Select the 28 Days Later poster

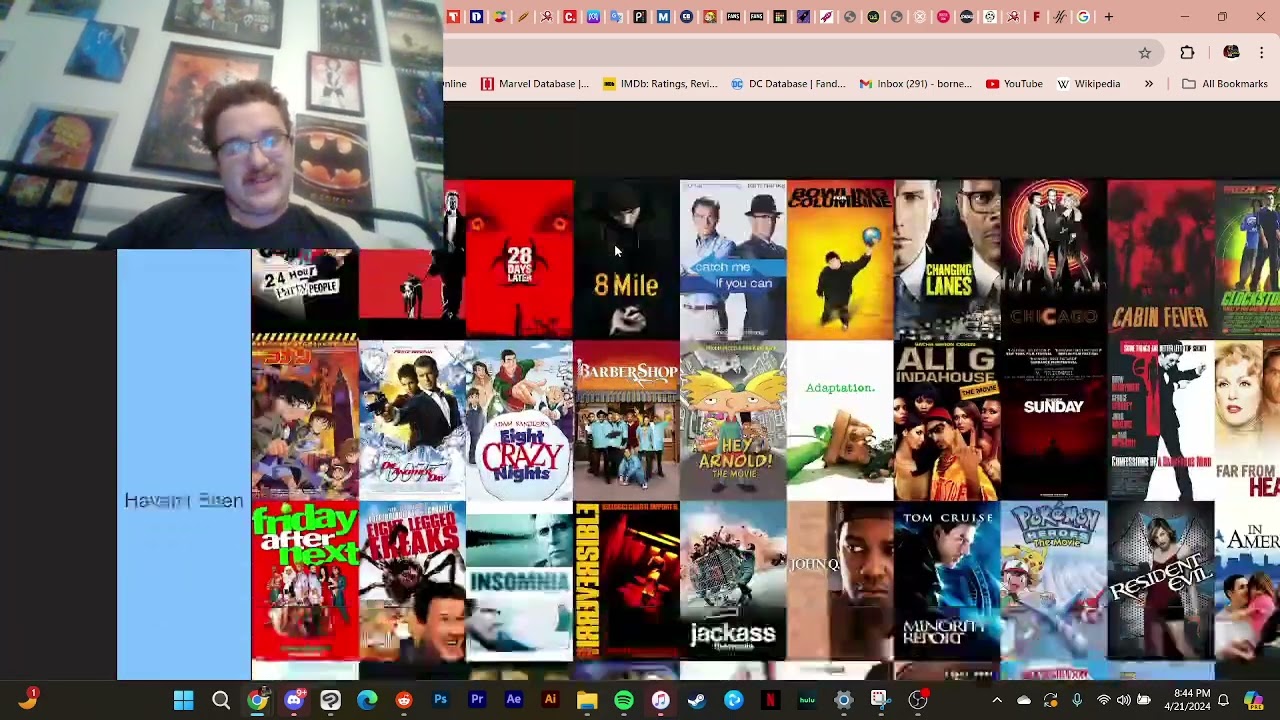tap(520, 259)
